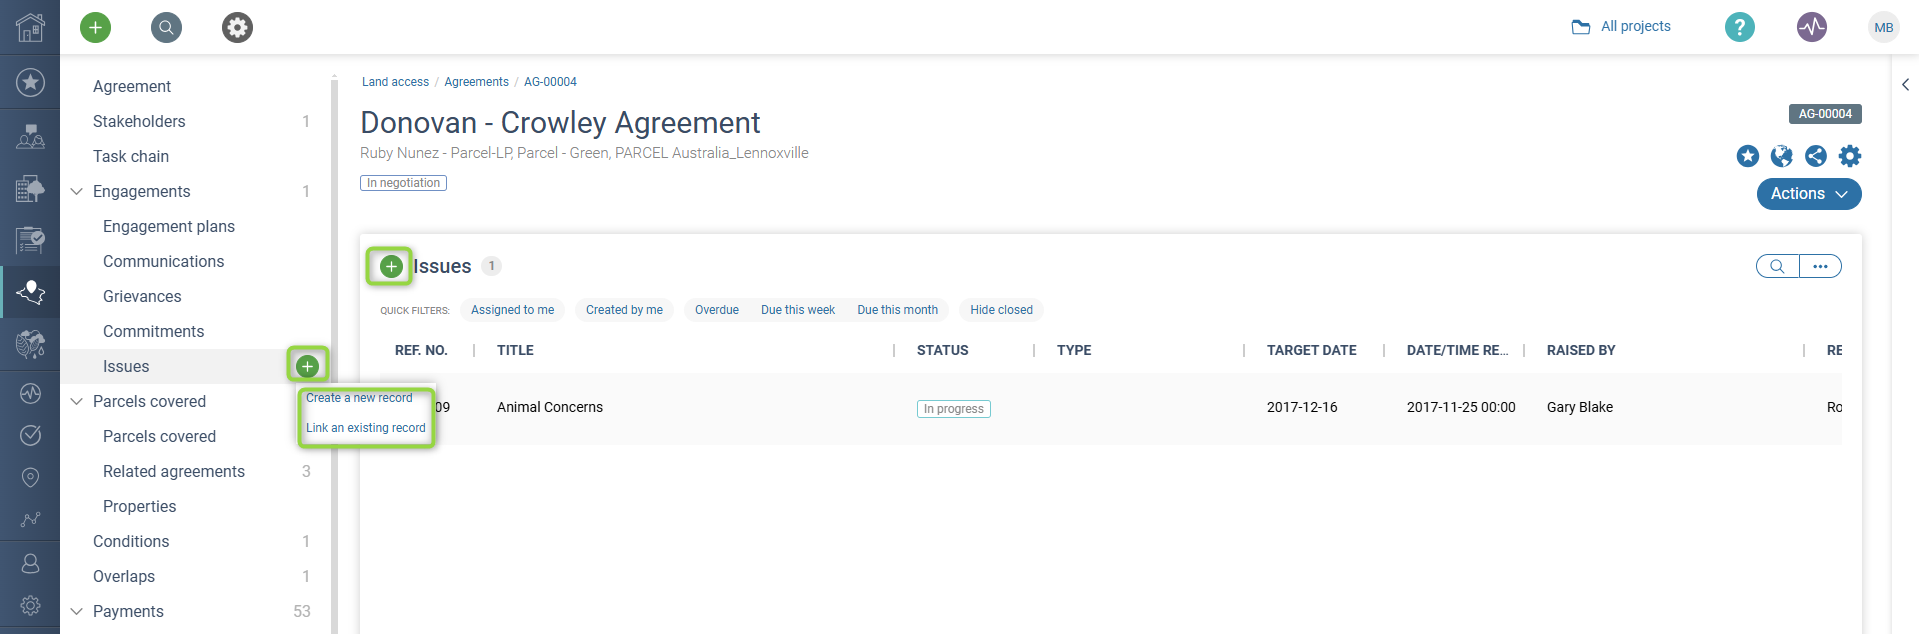Open the help question mark icon
This screenshot has width=1919, height=634.
tap(1740, 27)
